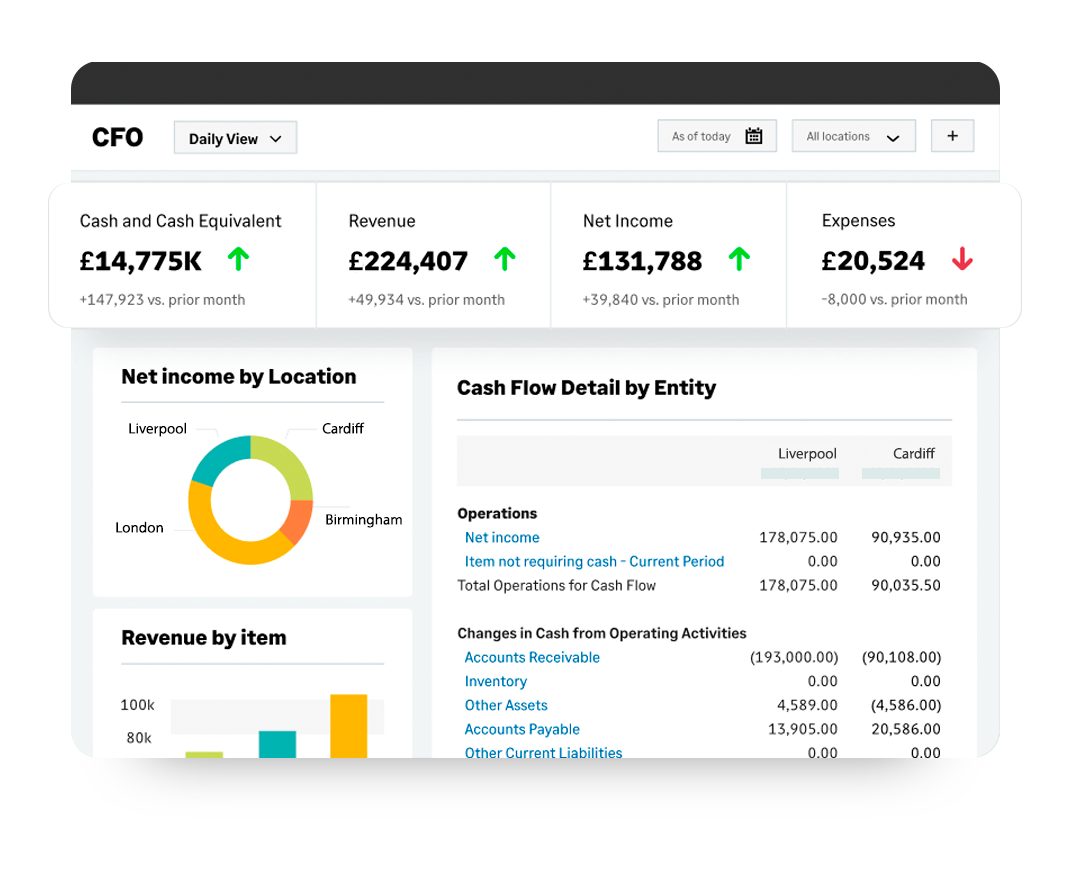Click the plus add button
1070x880 pixels.
[x=952, y=136]
